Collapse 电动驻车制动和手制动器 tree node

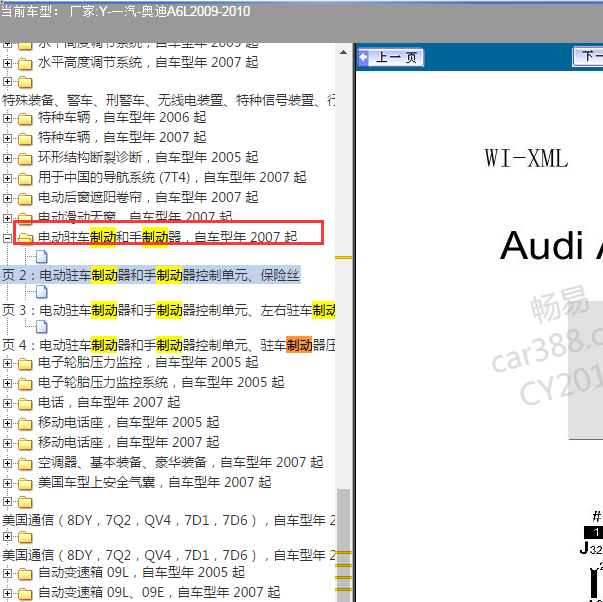click(x=7, y=238)
